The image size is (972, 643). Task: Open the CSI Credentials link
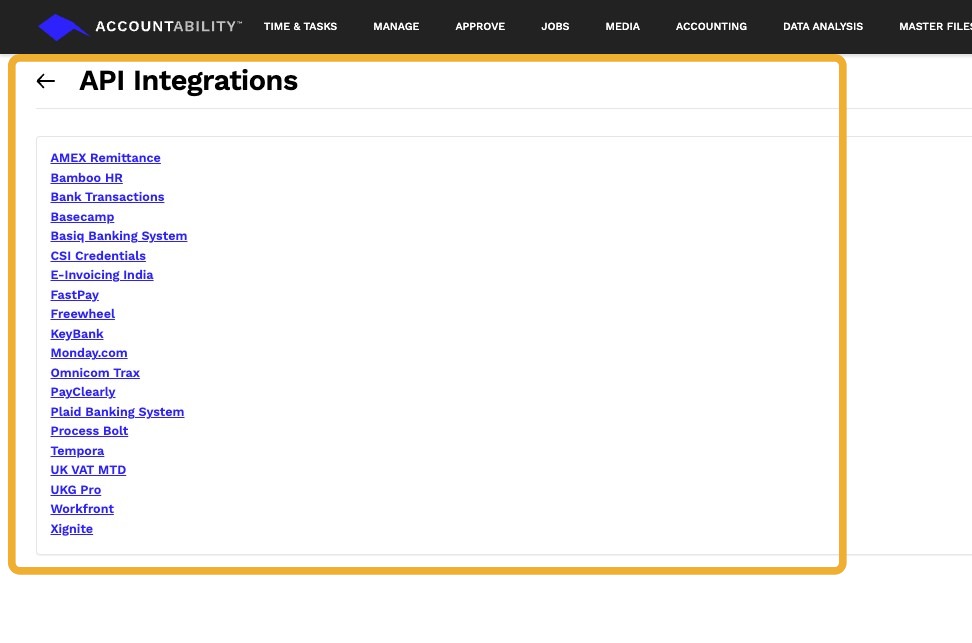[98, 256]
